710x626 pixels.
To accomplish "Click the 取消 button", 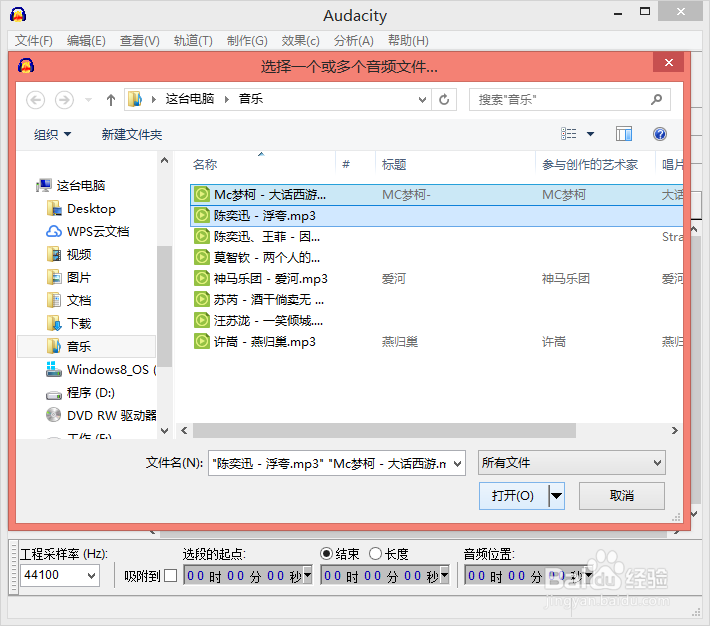I will [622, 496].
